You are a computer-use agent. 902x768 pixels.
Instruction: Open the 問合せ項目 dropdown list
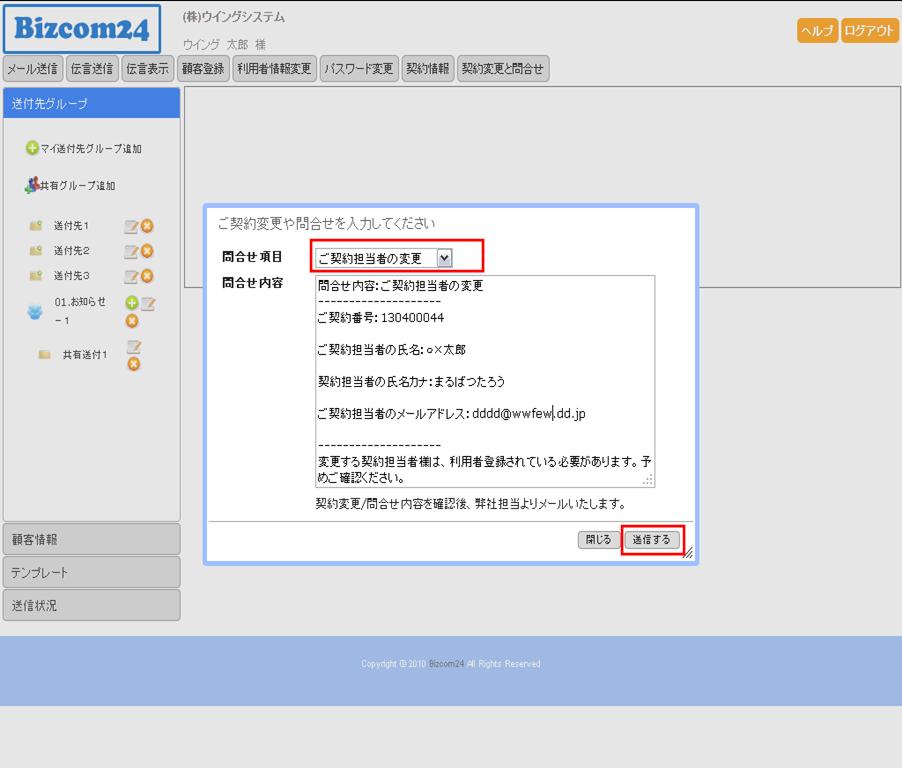coord(444,258)
